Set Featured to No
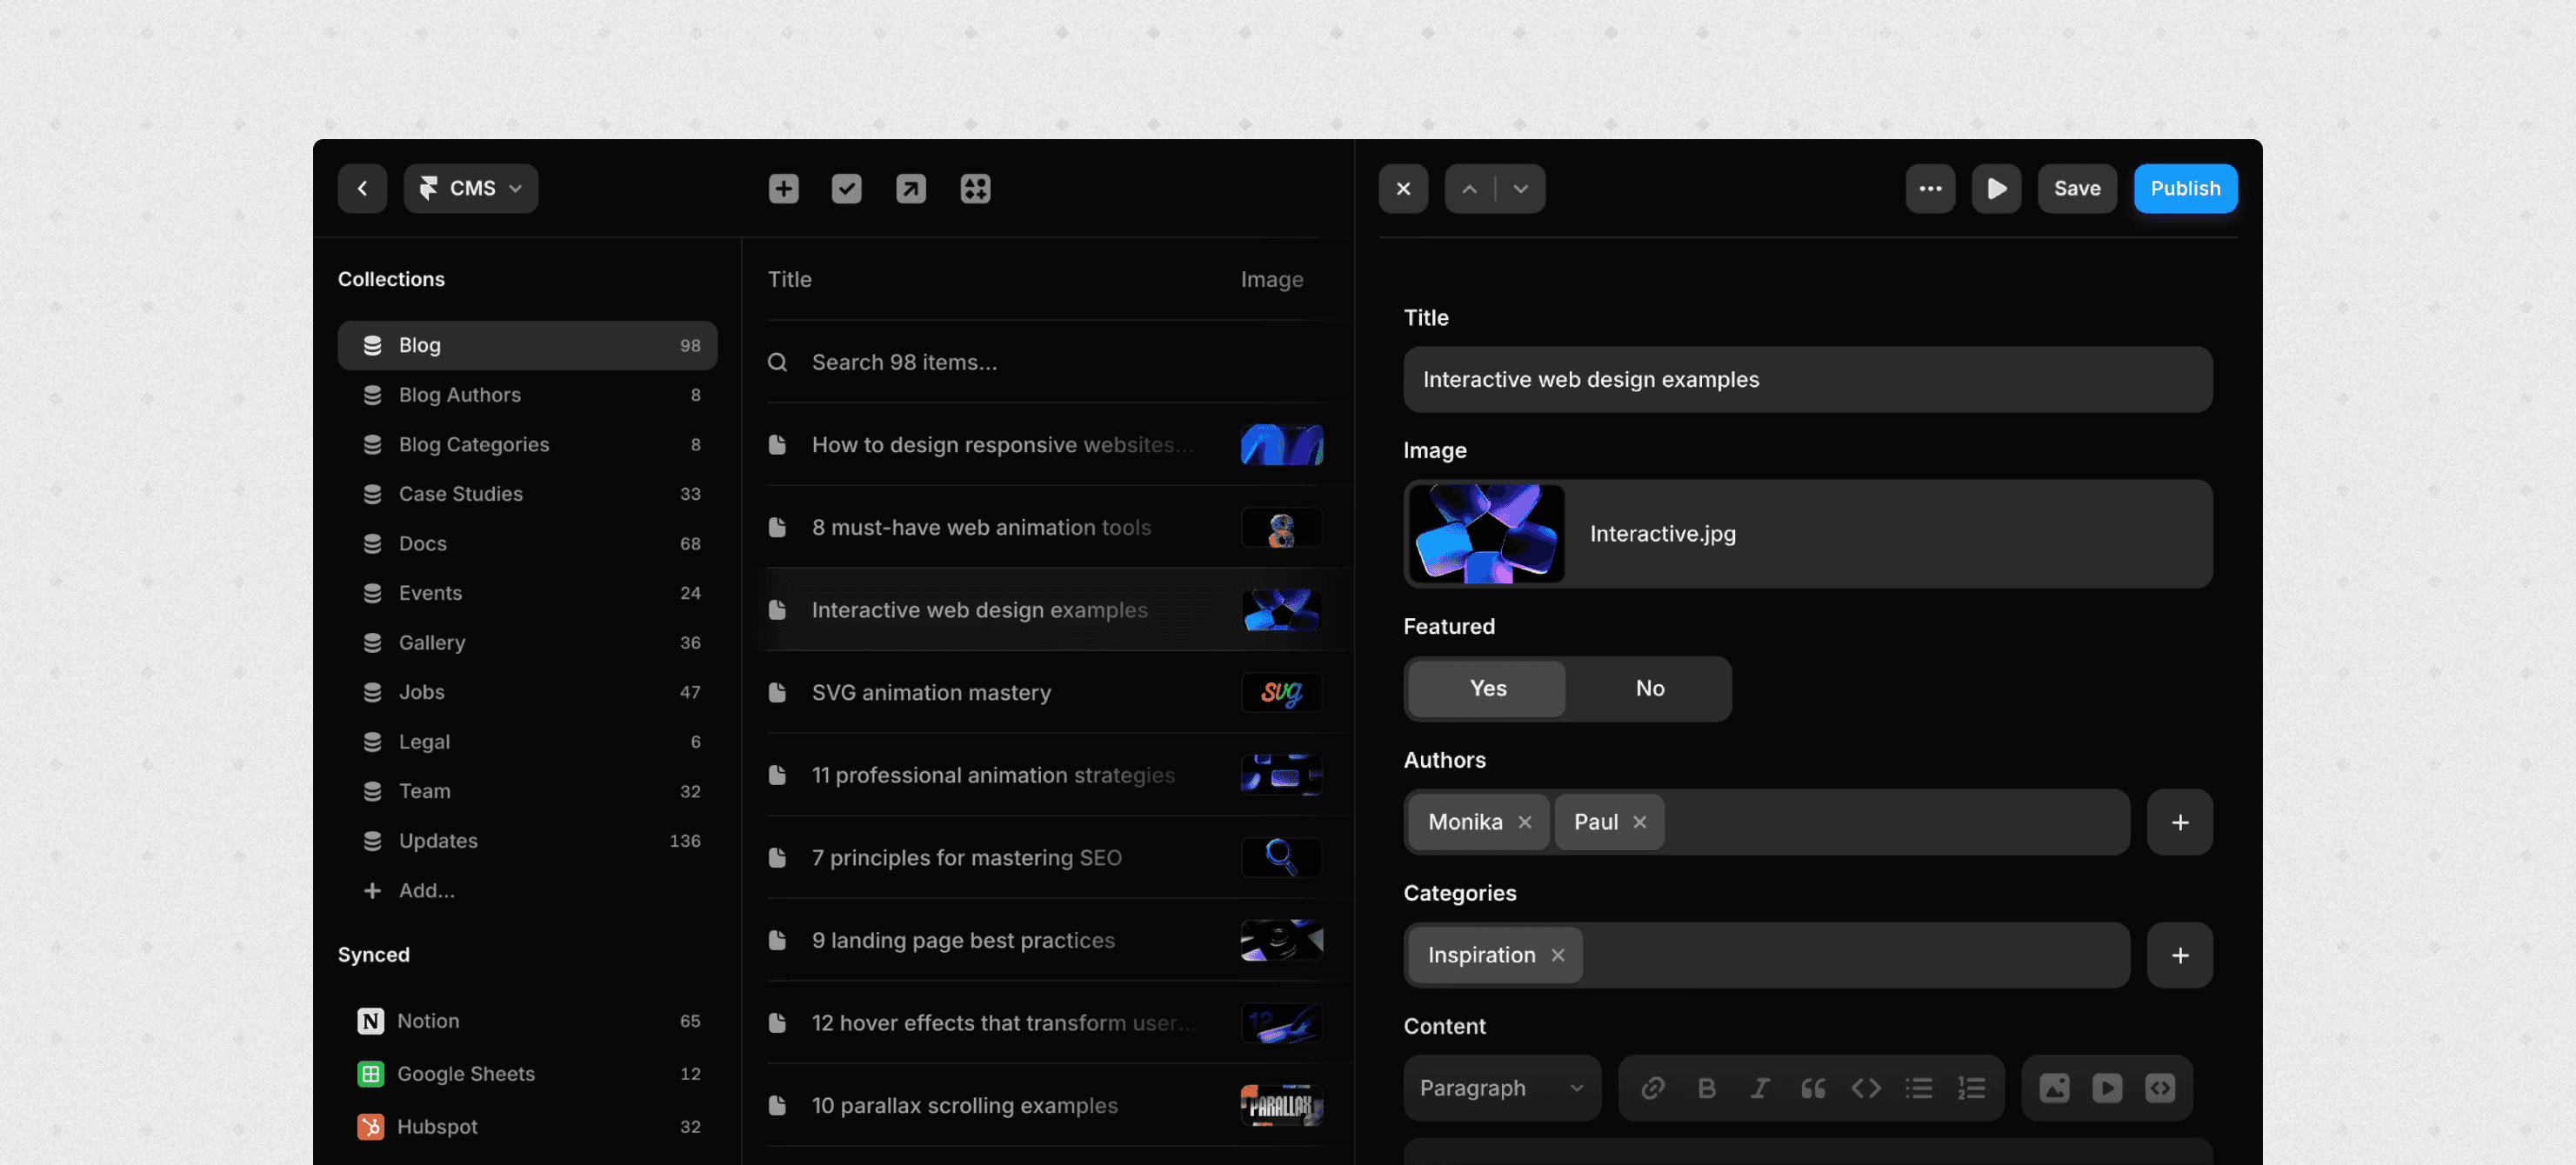Screen dimensions: 2576x1165 click(x=1649, y=688)
